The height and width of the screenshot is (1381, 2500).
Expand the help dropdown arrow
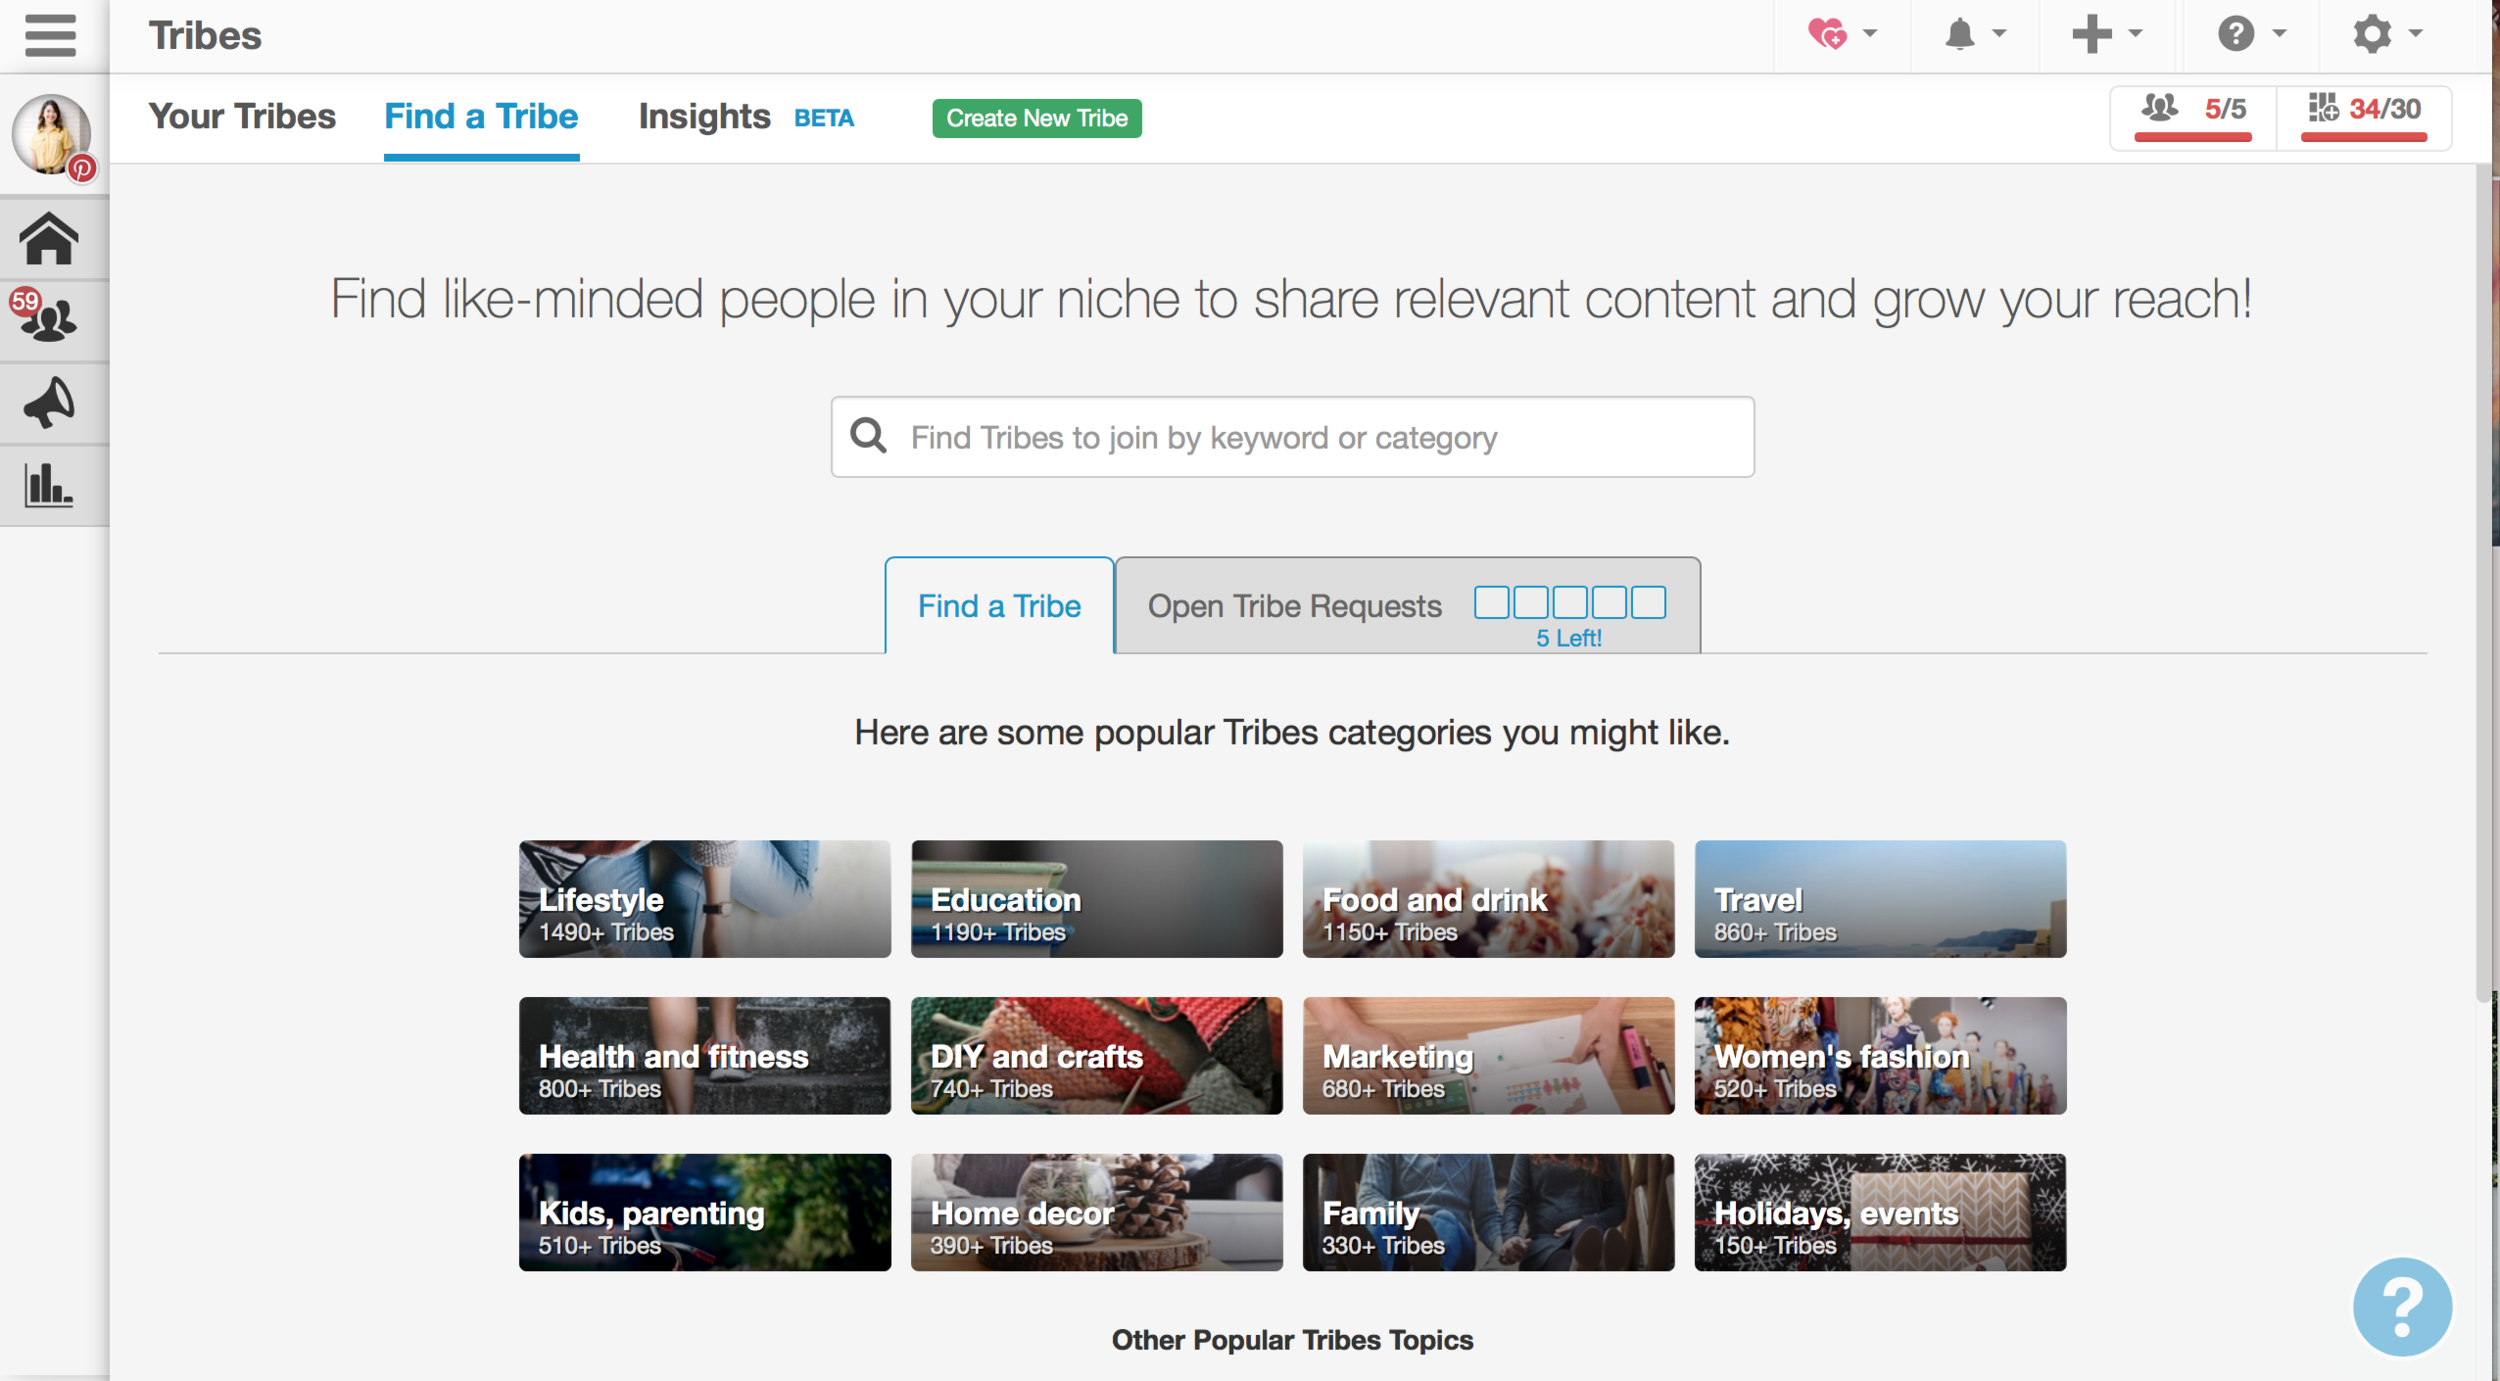(2279, 34)
